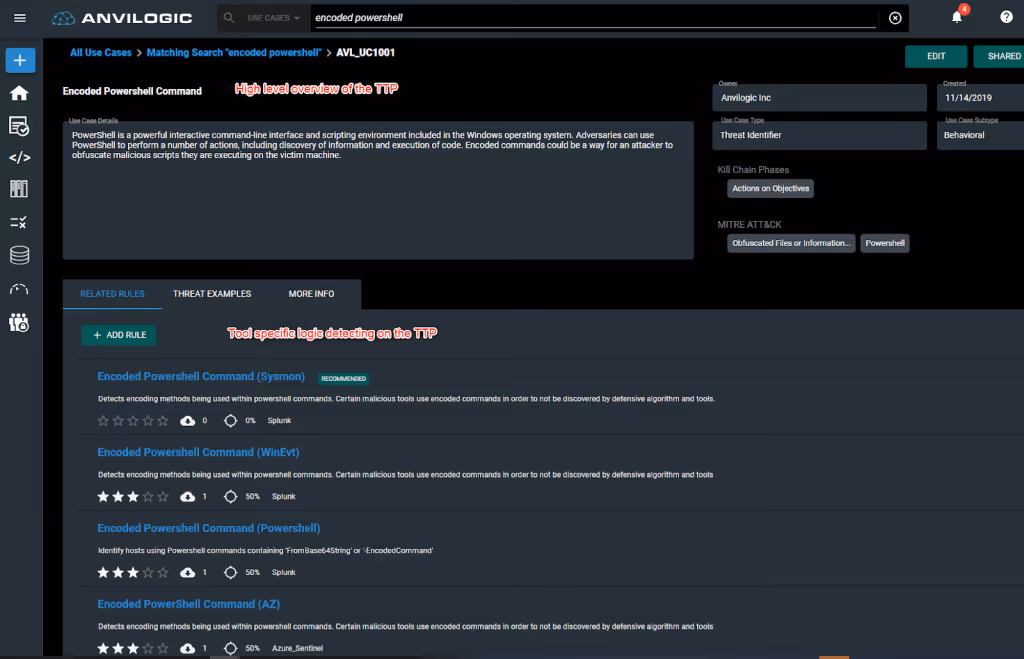The image size is (1024, 659).
Task: Open the Use Case Subtype field
Action: pyautogui.click(x=980, y=135)
